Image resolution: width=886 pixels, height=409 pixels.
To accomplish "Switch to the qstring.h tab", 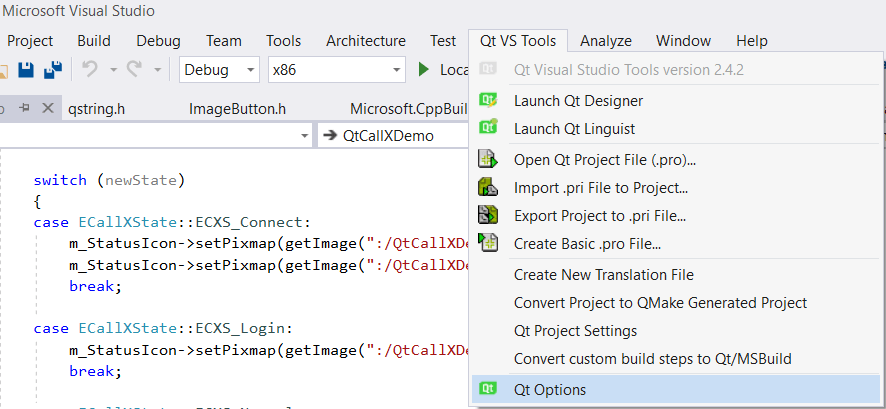I will pyautogui.click(x=97, y=109).
